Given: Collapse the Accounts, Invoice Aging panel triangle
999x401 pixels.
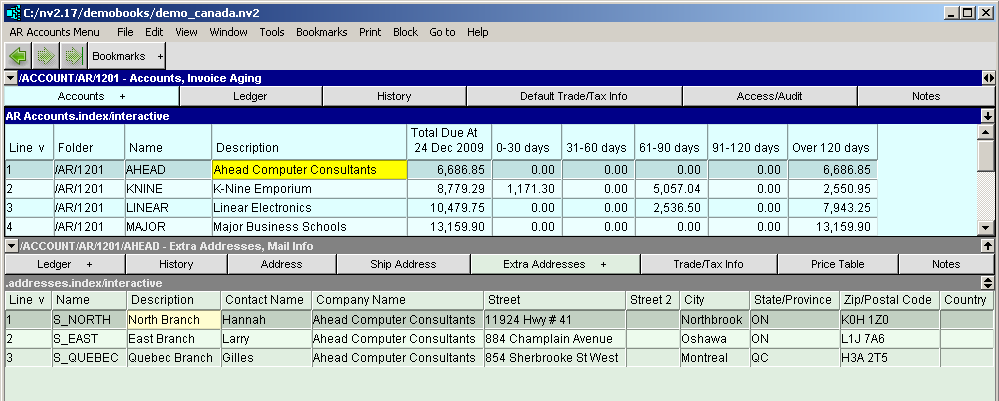Looking at the screenshot, I should point(10,77).
